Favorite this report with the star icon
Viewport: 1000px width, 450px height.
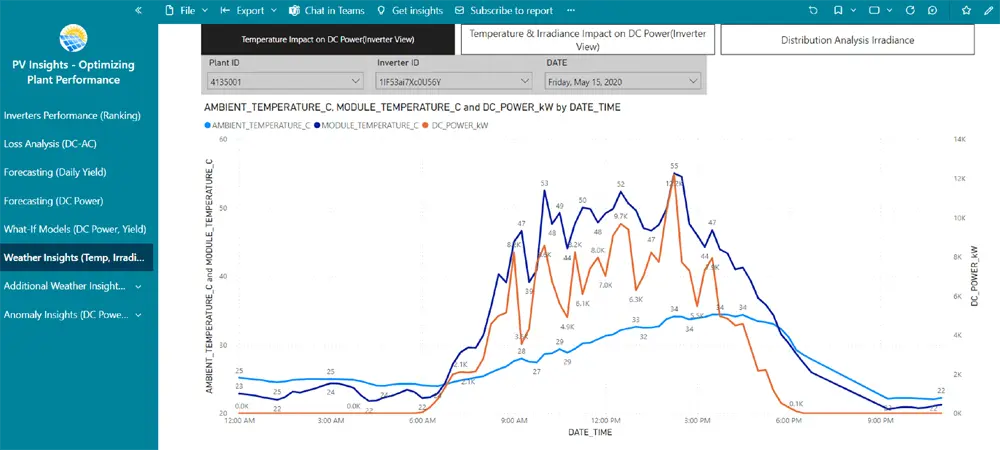(x=965, y=10)
